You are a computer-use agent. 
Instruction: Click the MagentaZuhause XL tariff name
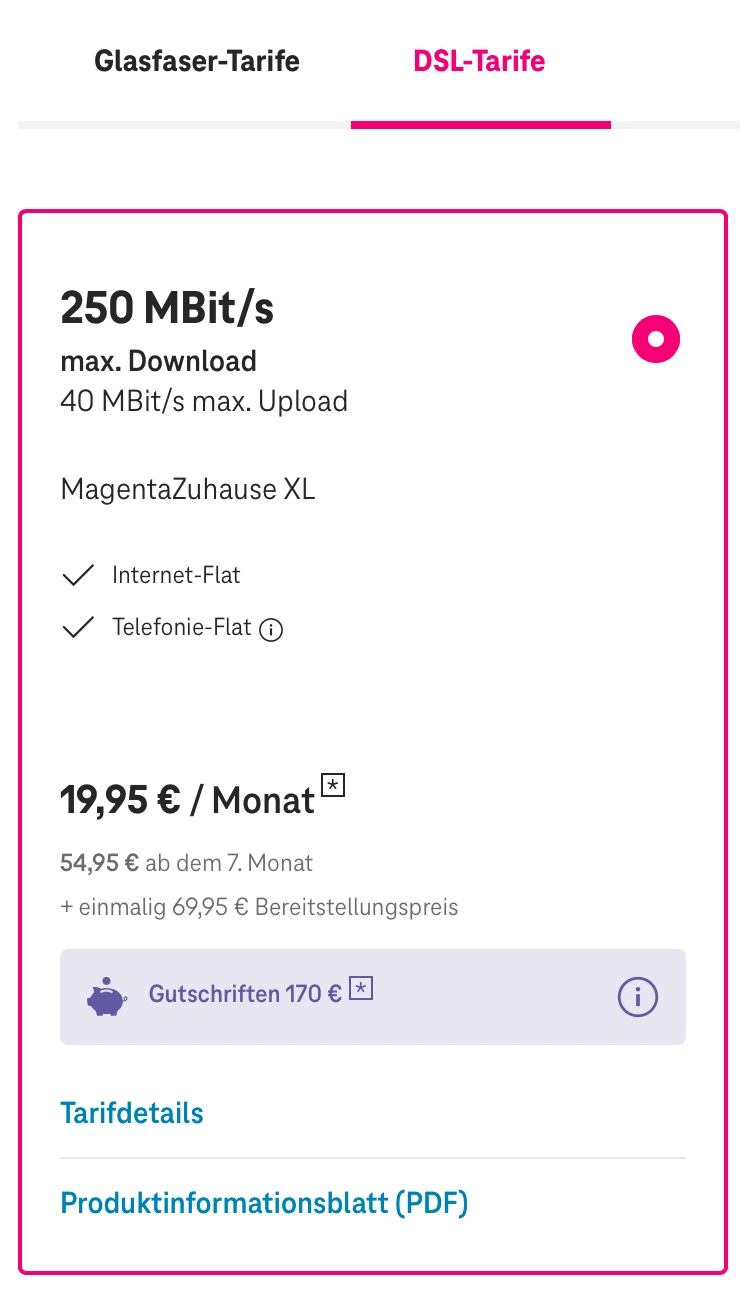(x=188, y=489)
